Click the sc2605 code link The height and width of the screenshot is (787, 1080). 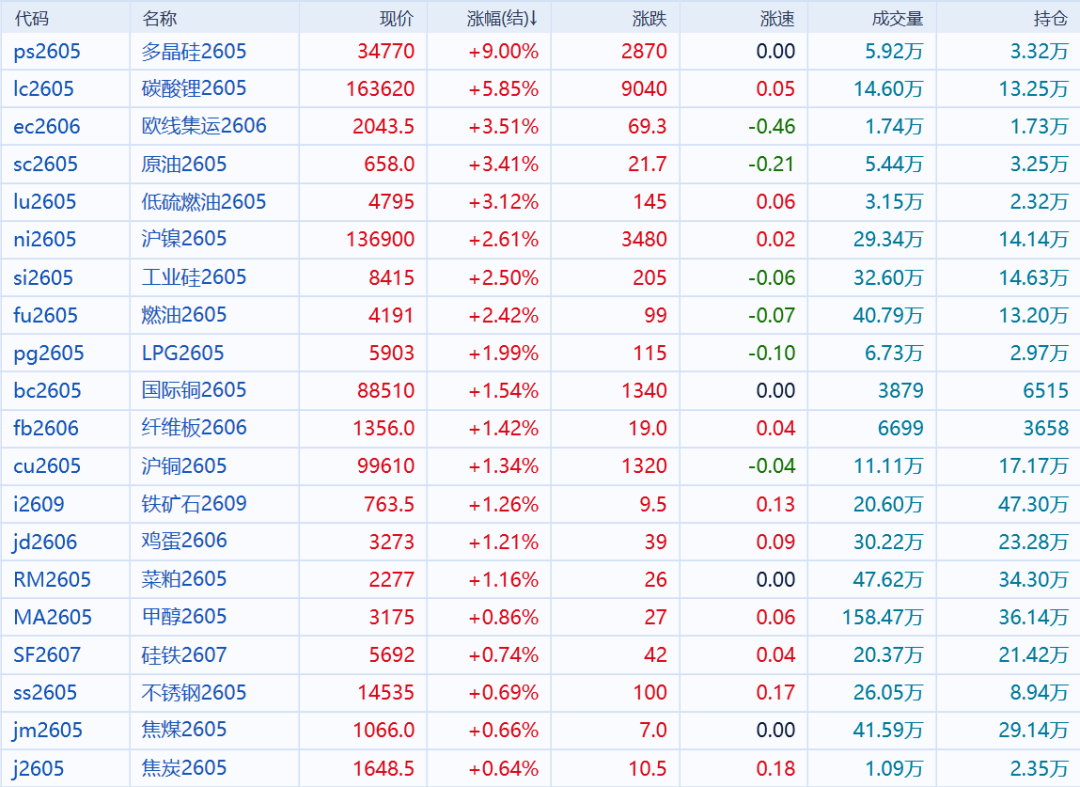(x=45, y=164)
